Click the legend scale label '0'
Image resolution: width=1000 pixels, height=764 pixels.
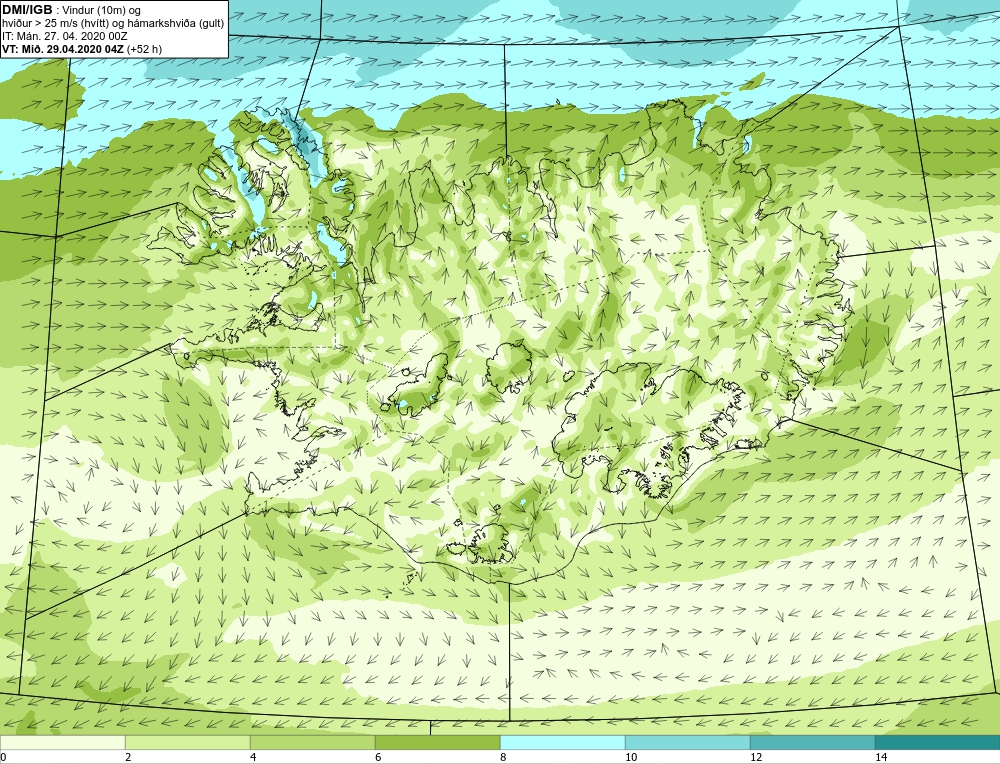3,757
